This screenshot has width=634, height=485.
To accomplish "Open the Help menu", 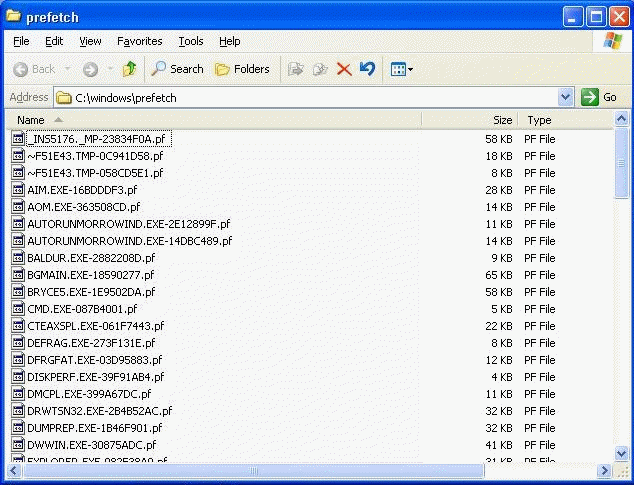I will [230, 41].
